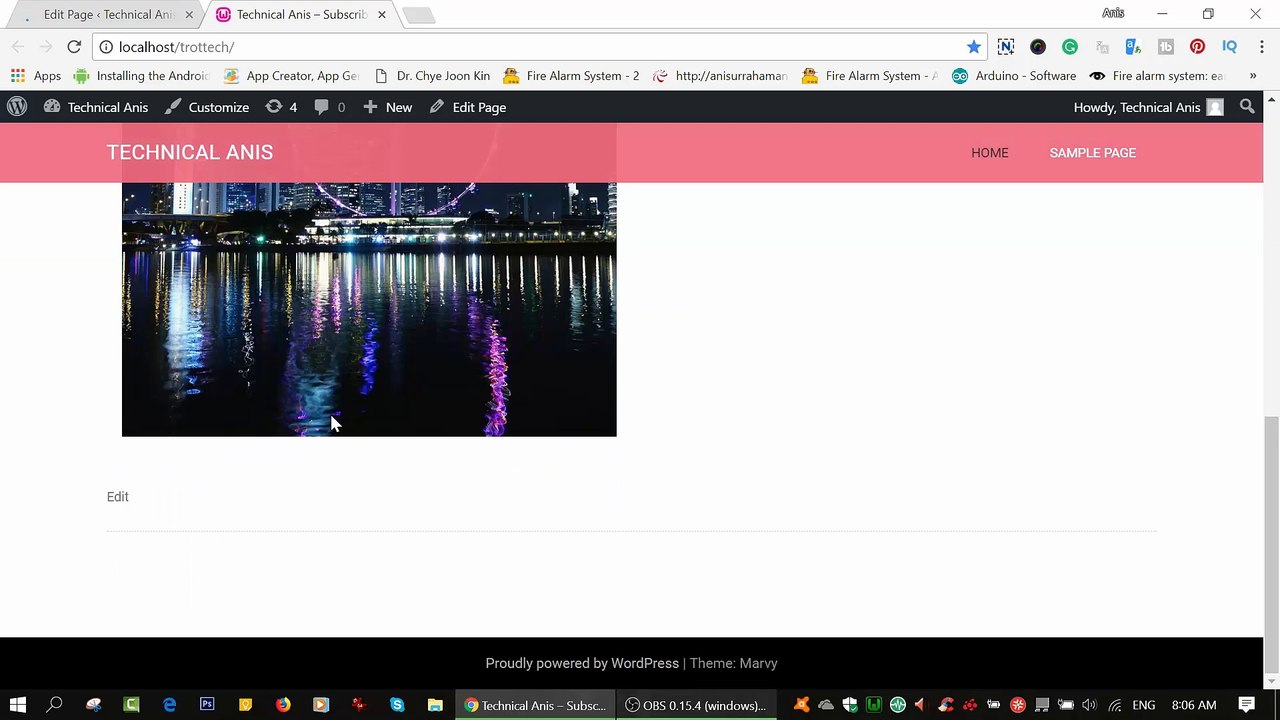Launch Photoshop from the taskbar
This screenshot has width=1280, height=720.
[x=207, y=705]
